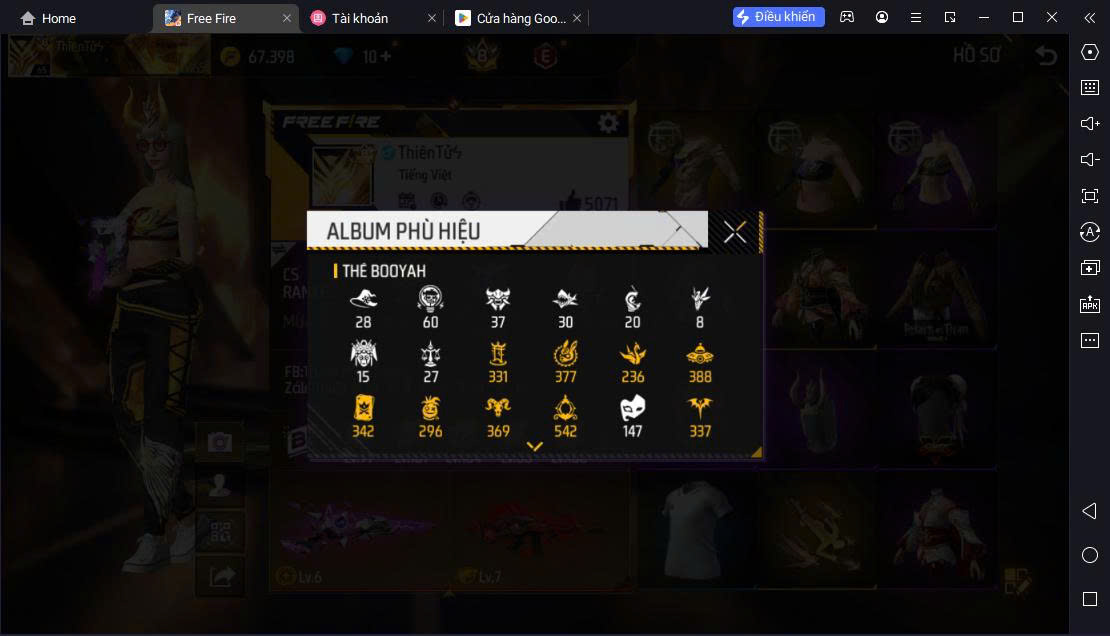Expand more badges with down chevron
Screen dimensions: 1110x636
tap(534, 446)
